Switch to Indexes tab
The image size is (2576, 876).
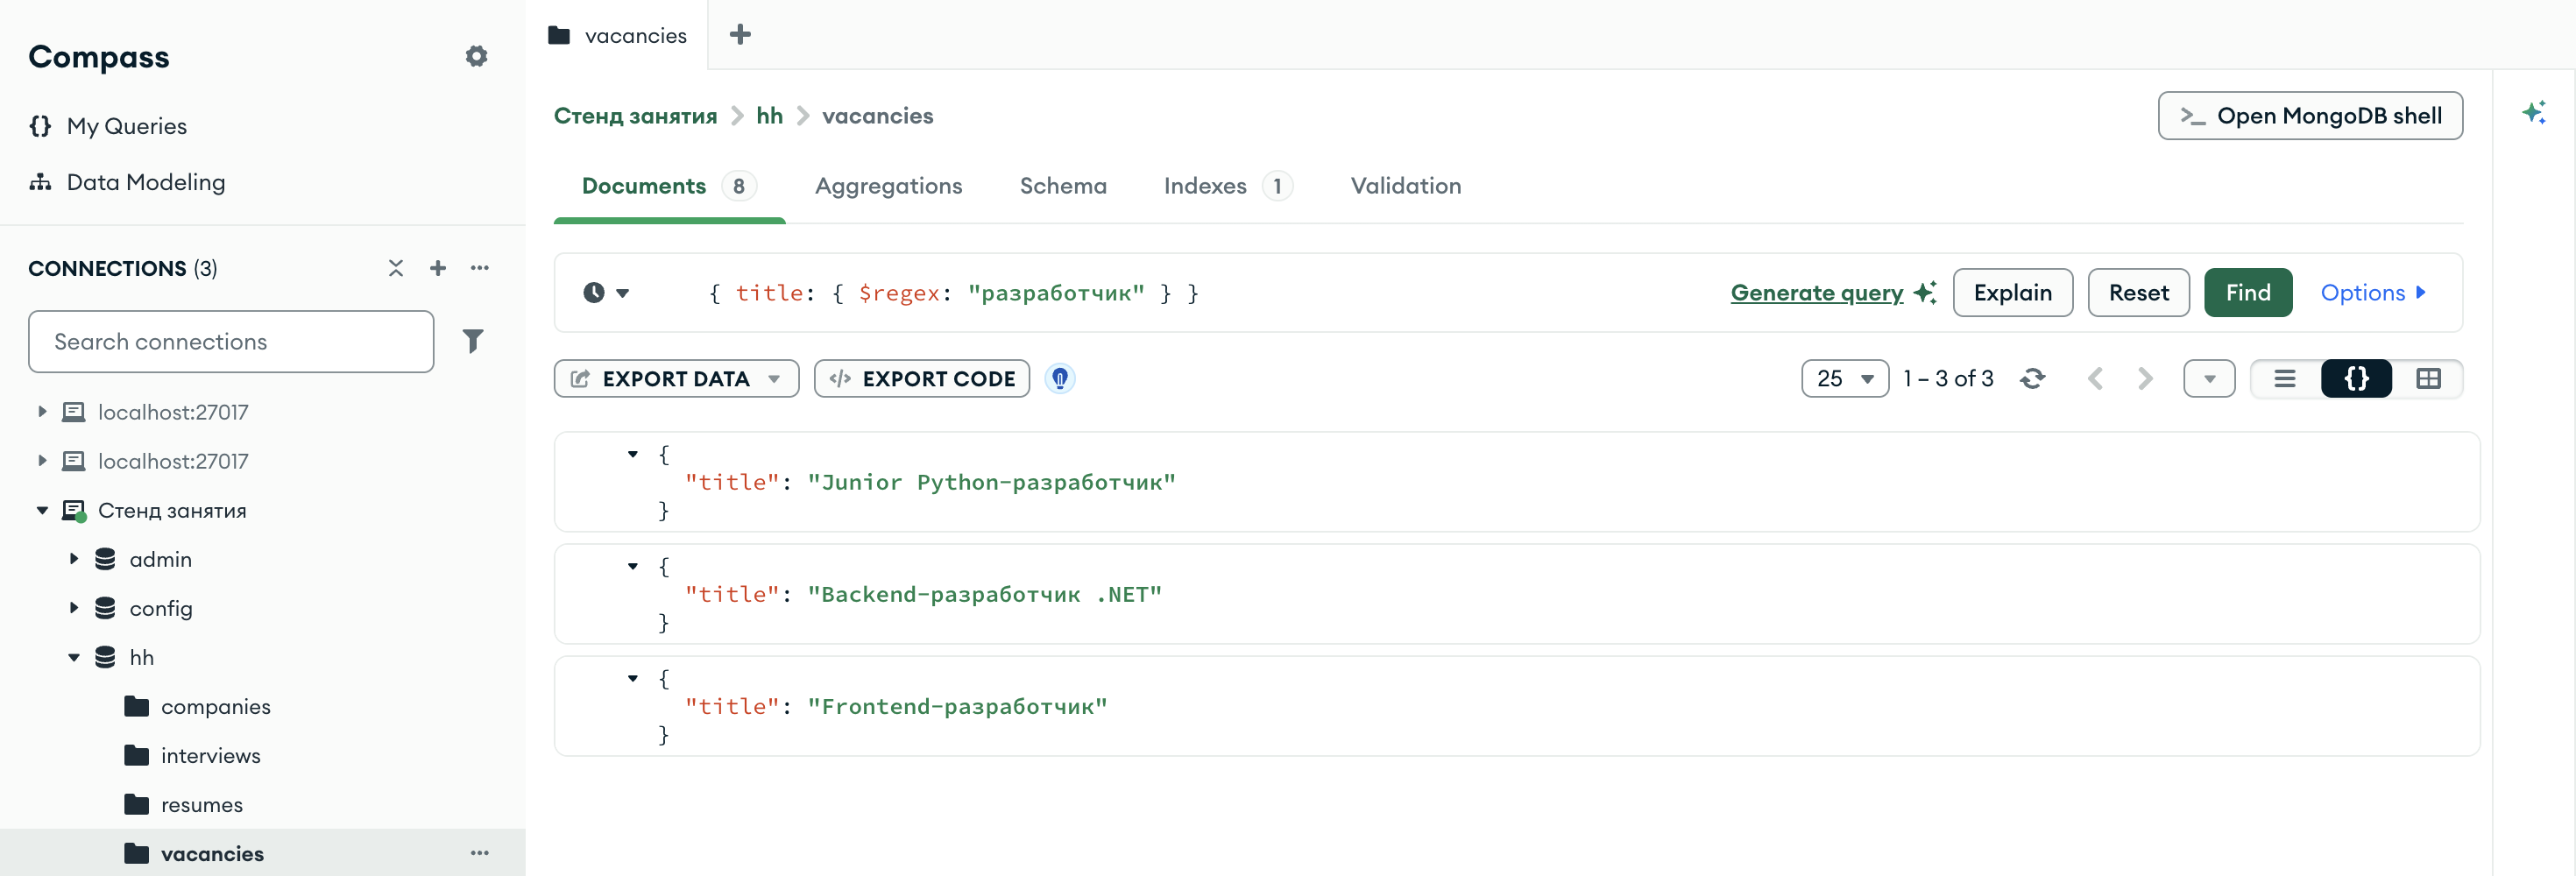pos(1228,186)
